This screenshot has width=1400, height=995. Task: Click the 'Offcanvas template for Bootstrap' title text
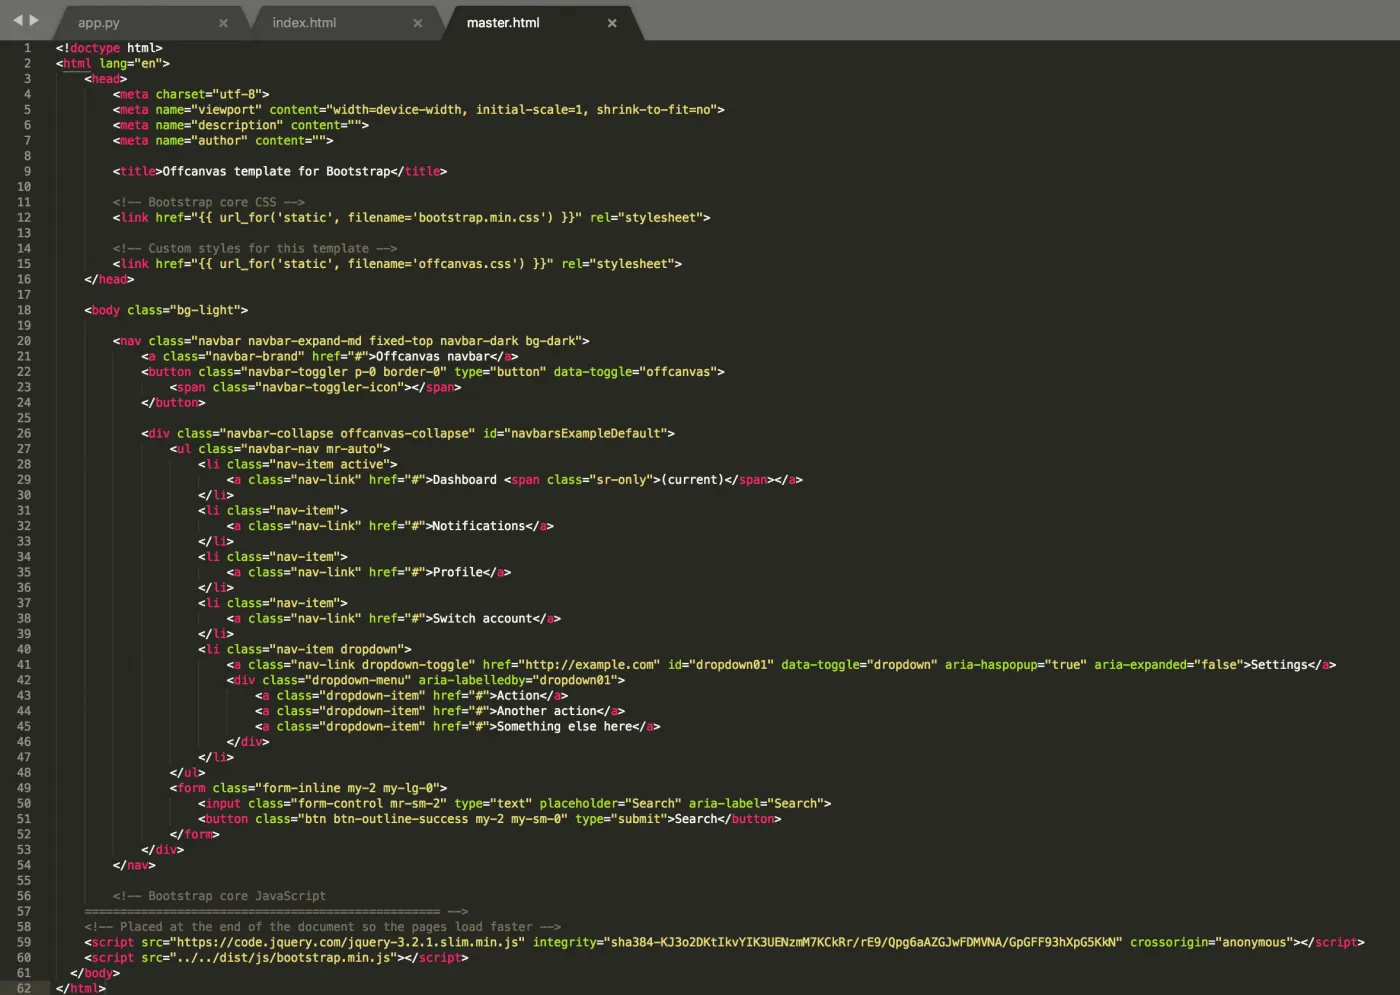point(276,171)
